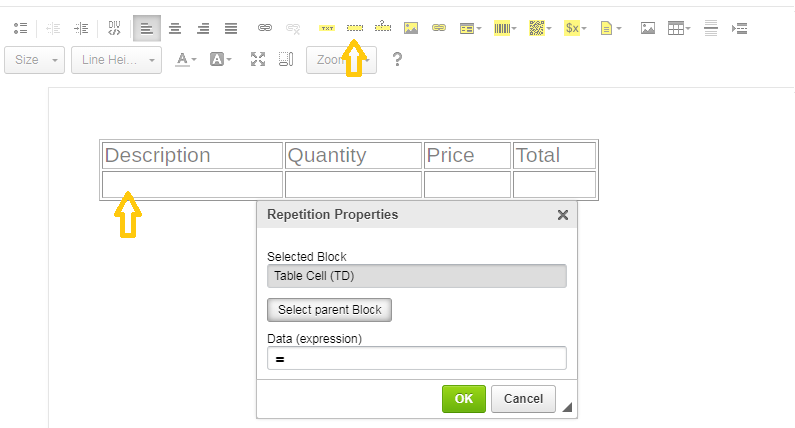Click the unlink icon
Screen dimensions: 795x428
(x=293, y=28)
